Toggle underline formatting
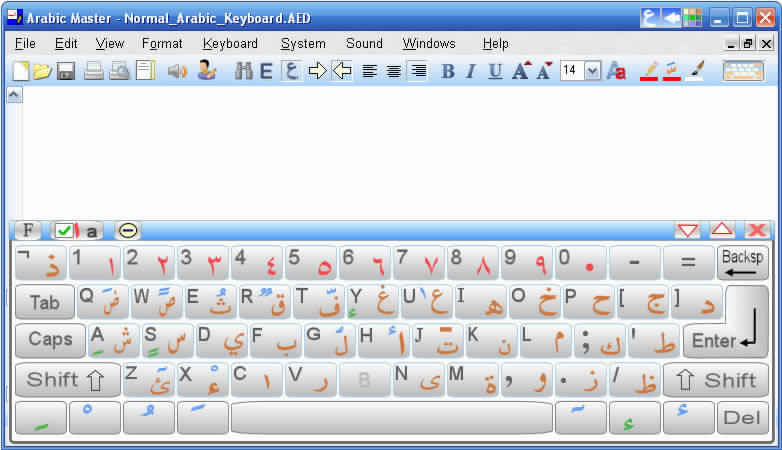This screenshot has height=450, width=782. tap(495, 72)
